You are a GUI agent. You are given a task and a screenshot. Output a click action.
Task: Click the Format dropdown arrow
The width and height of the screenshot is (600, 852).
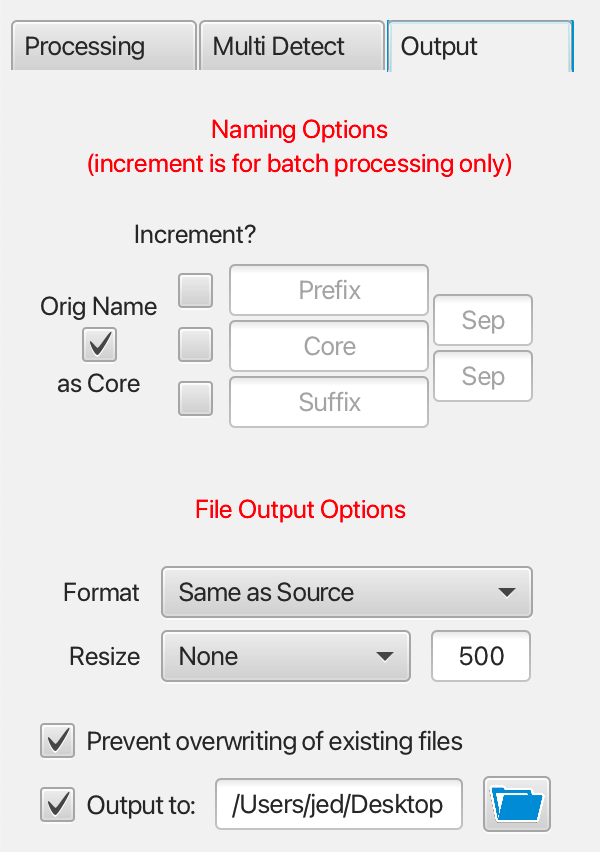[x=507, y=592]
